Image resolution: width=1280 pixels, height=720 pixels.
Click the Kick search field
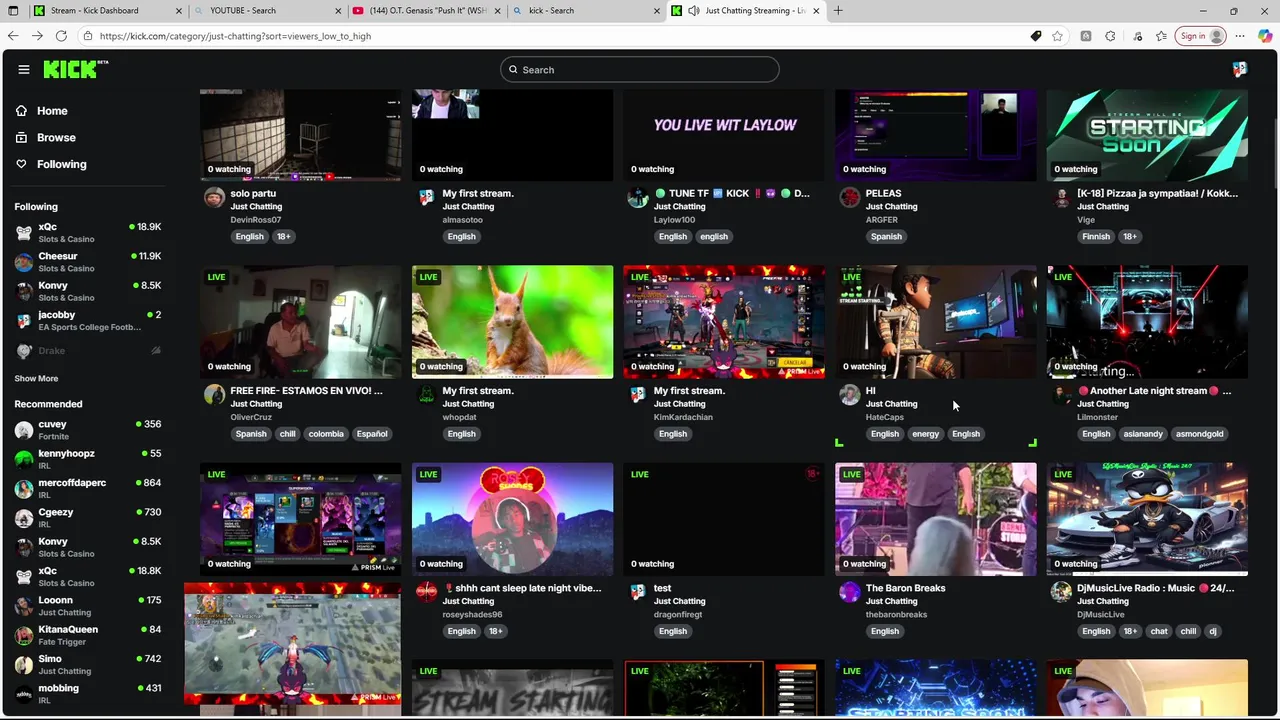[640, 70]
